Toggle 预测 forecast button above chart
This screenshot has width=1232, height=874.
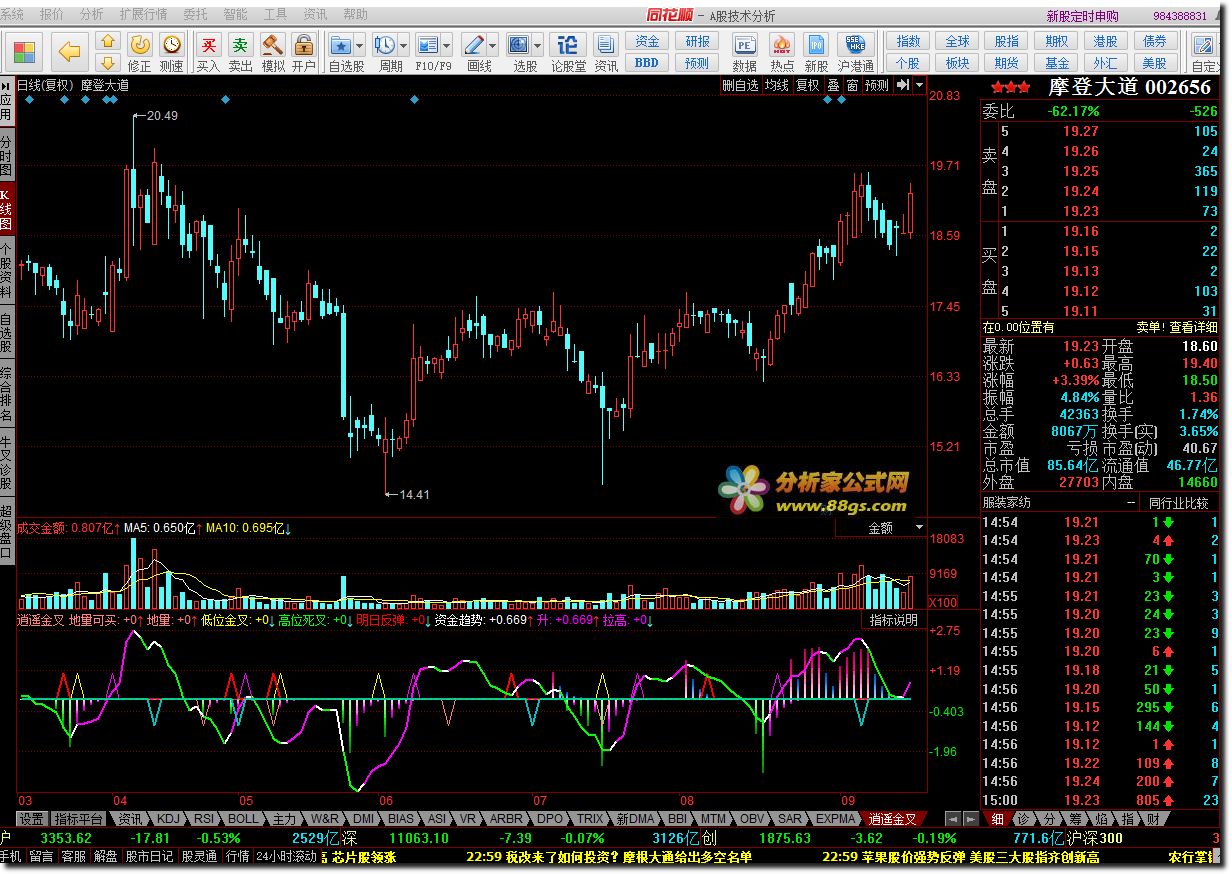877,85
